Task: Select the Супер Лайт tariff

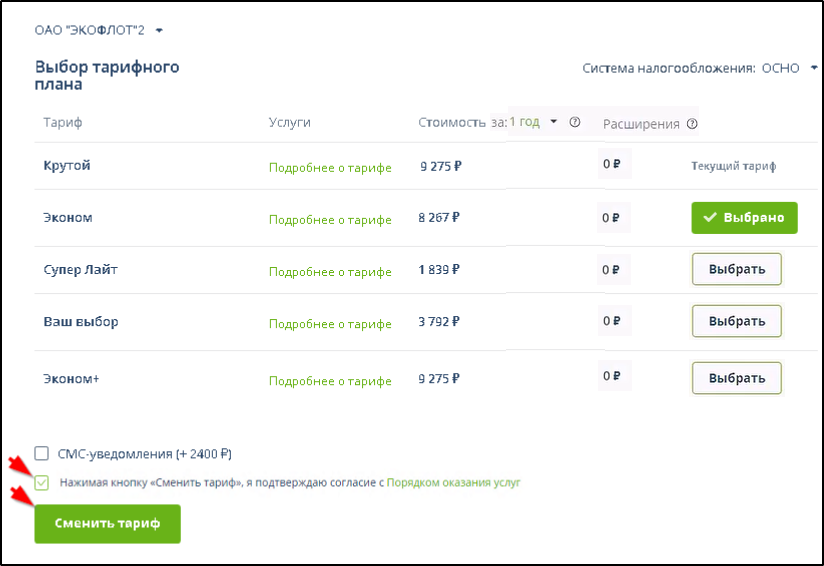Action: click(736, 269)
